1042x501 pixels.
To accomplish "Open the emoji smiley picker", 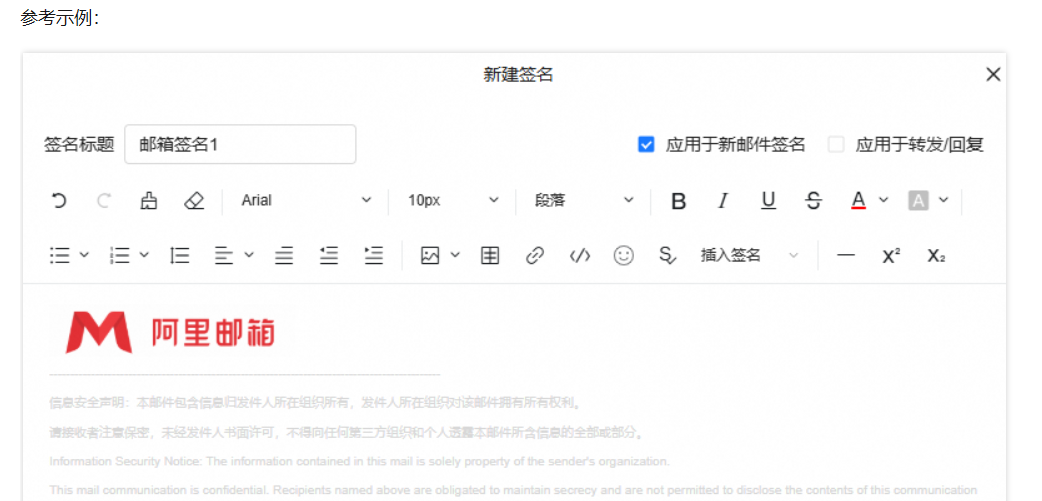I will coord(623,256).
